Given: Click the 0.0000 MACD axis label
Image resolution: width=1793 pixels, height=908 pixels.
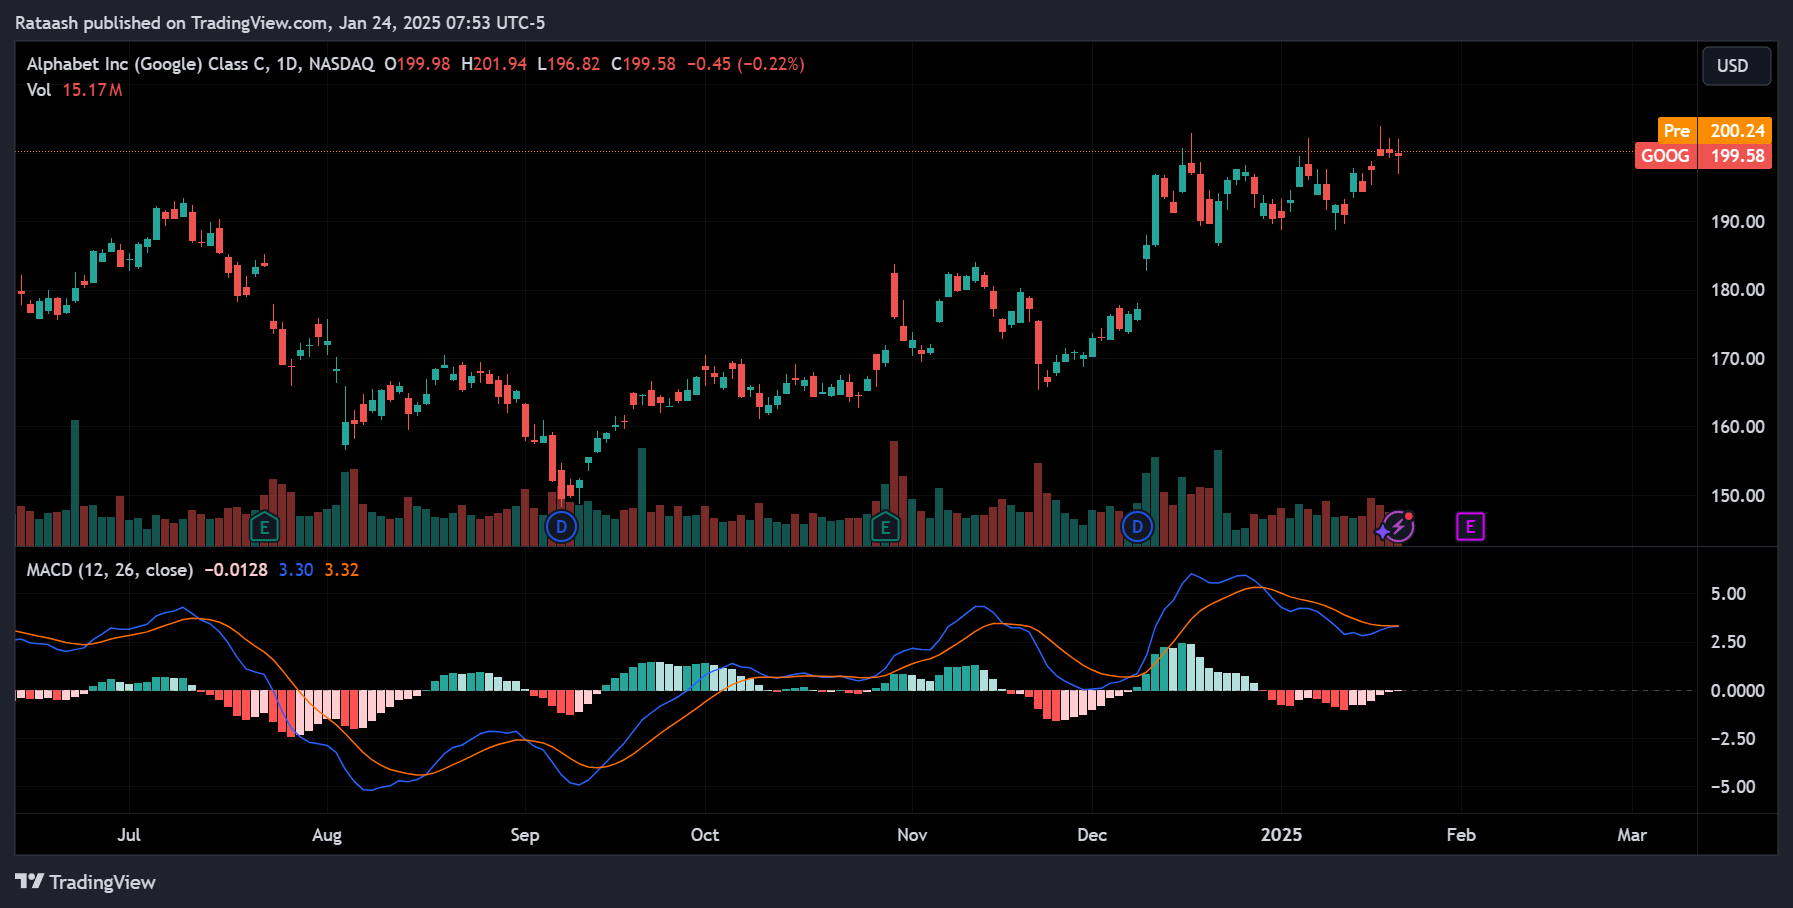Looking at the screenshot, I should [x=1737, y=691].
